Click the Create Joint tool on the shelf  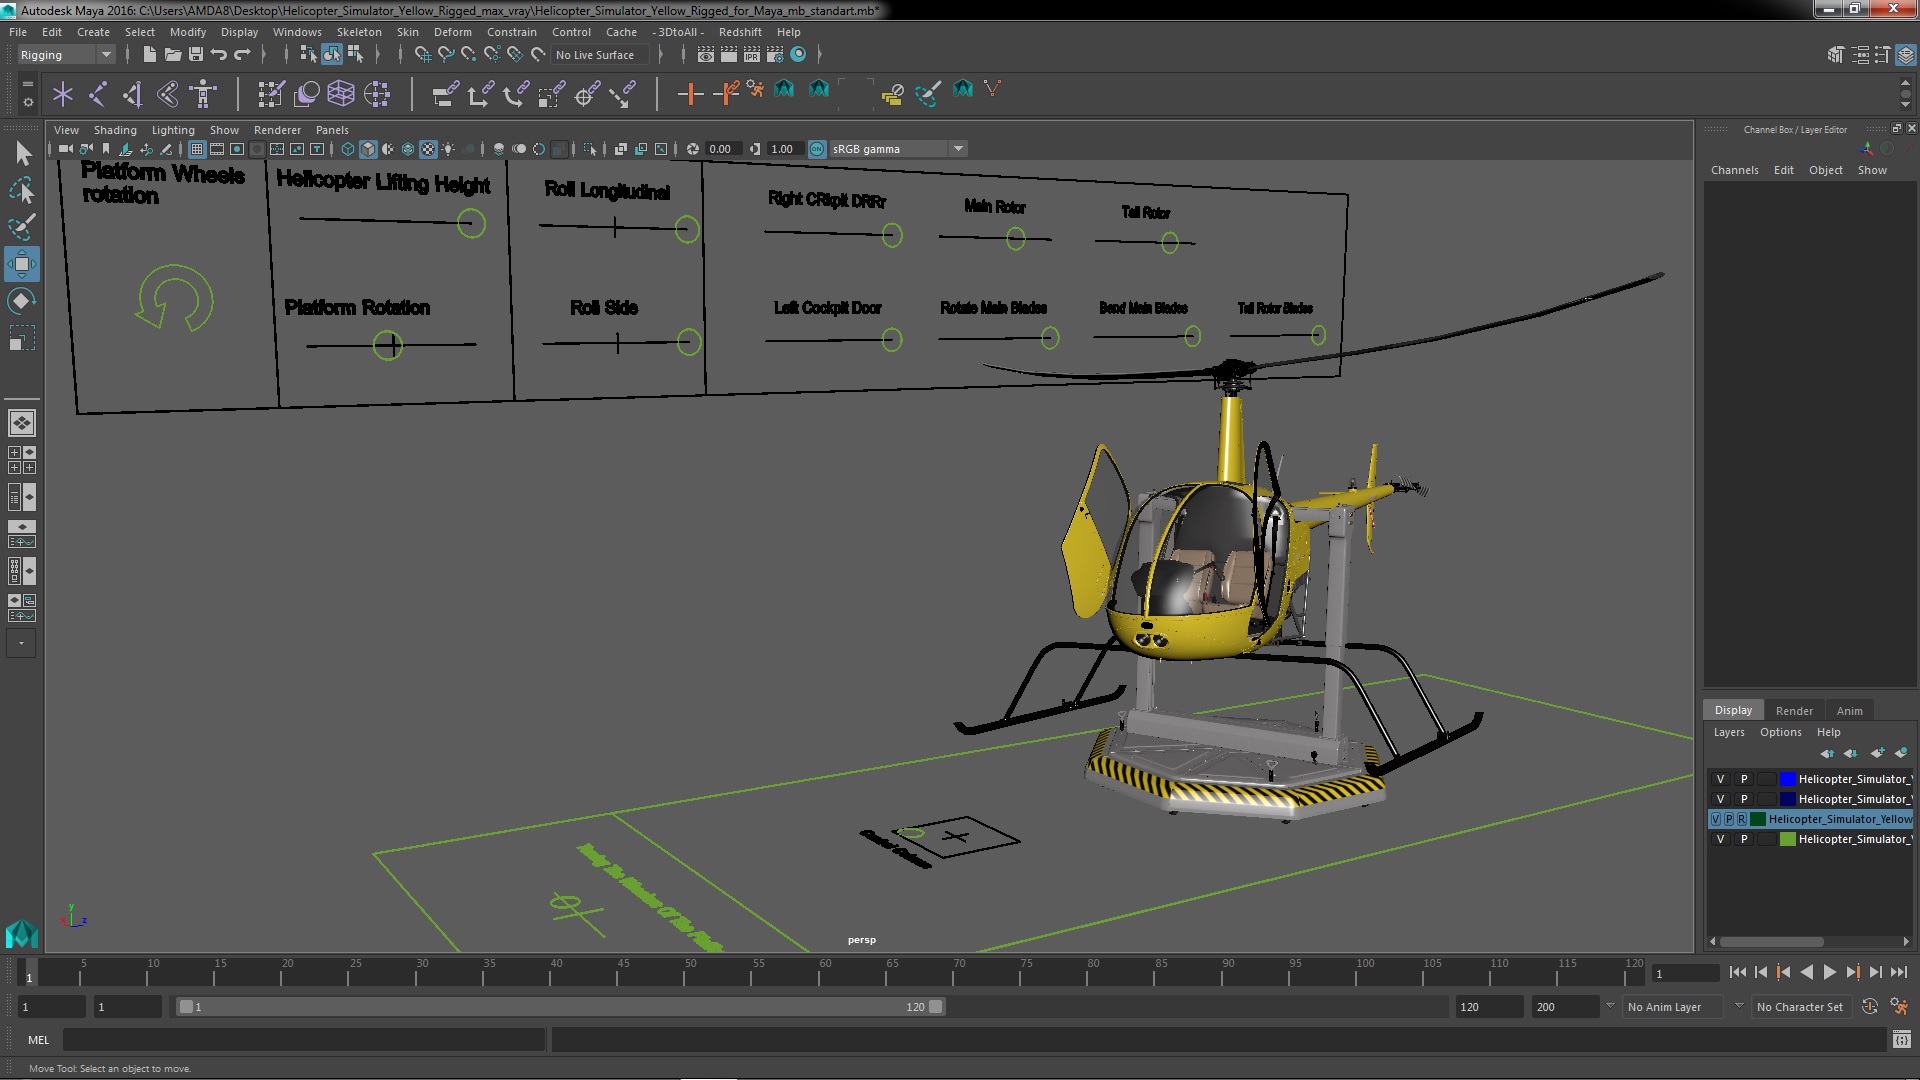pyautogui.click(x=97, y=94)
